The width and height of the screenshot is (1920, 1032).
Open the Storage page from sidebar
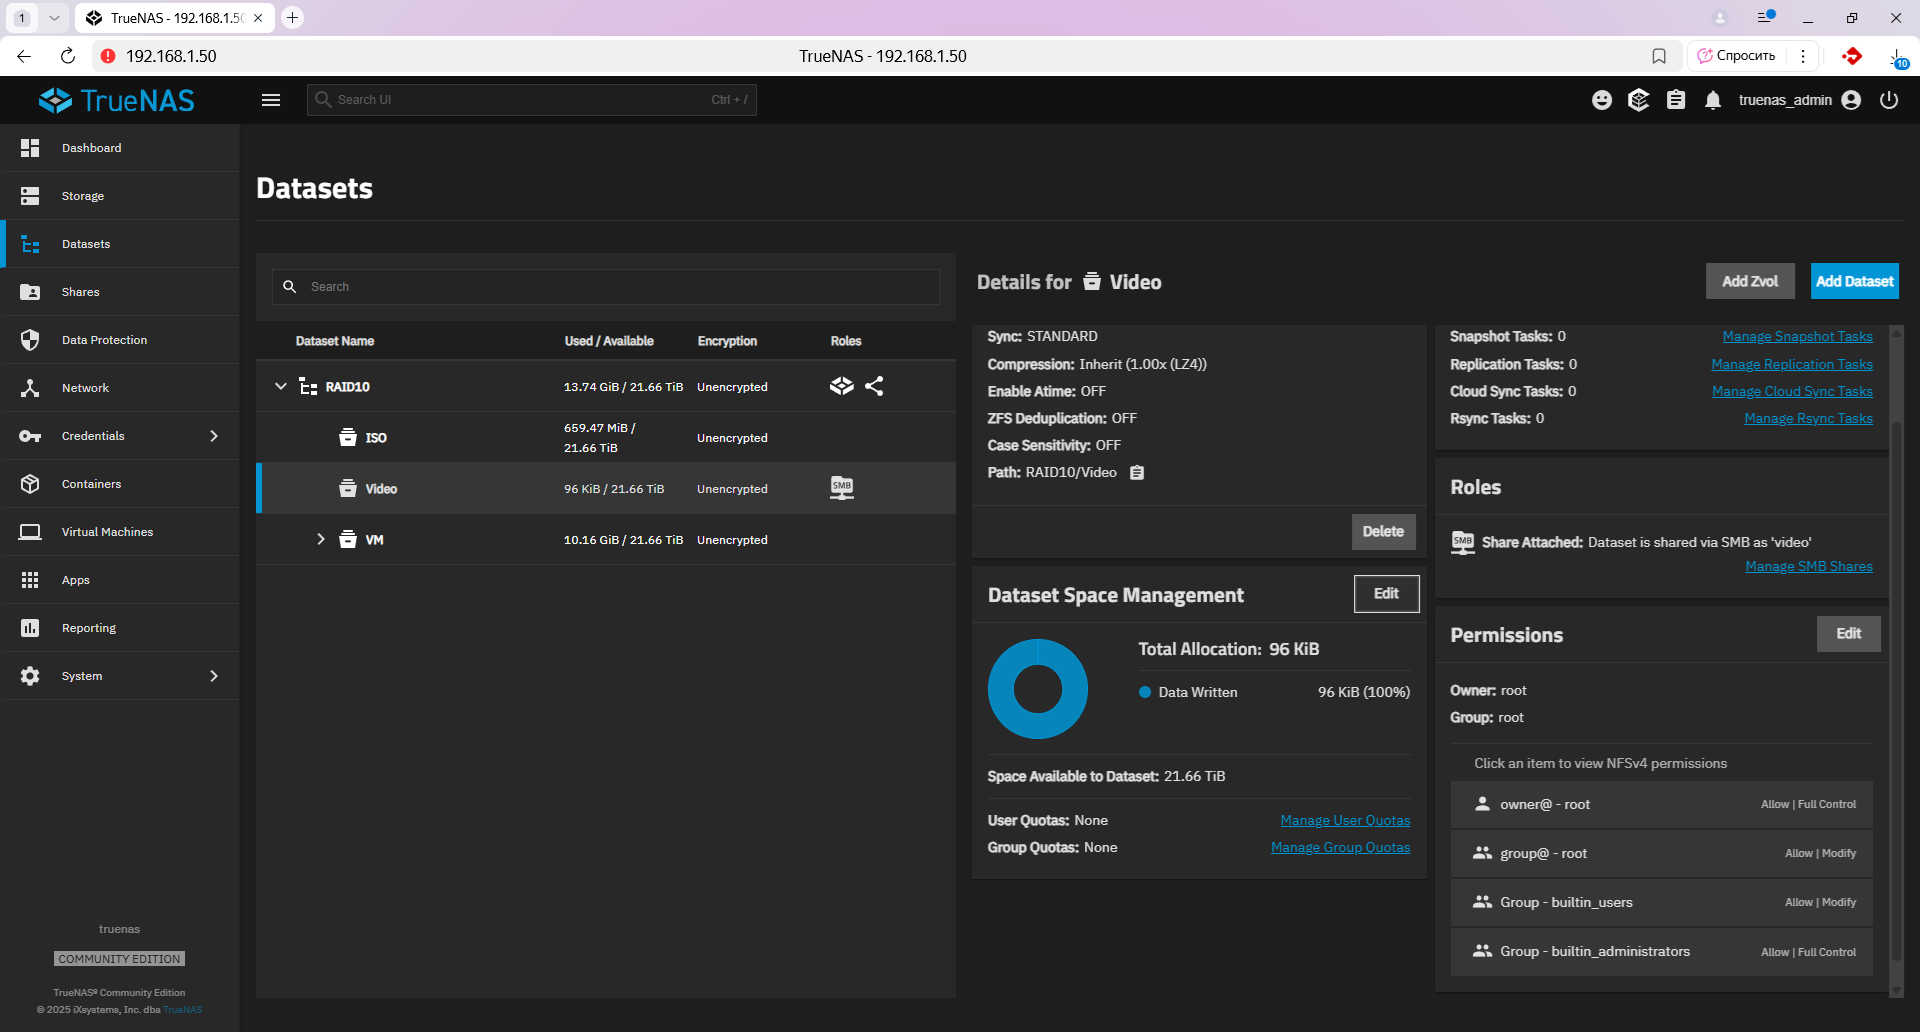point(83,196)
